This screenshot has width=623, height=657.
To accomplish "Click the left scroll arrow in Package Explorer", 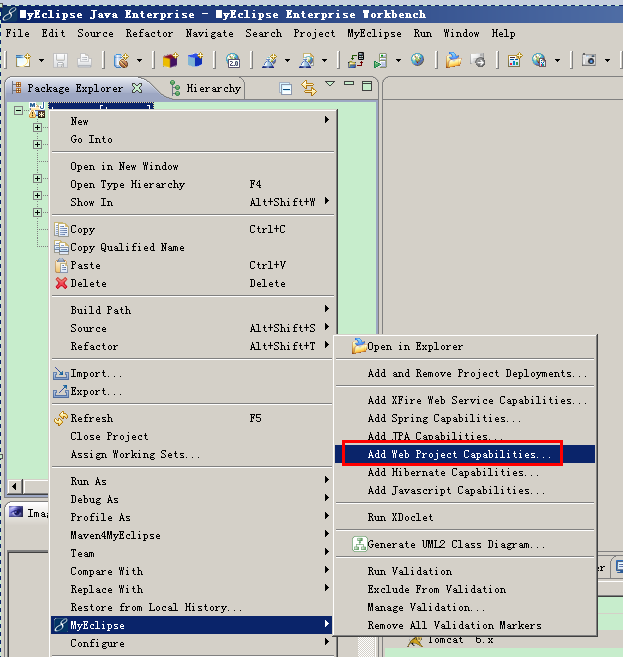I will pos(15,486).
